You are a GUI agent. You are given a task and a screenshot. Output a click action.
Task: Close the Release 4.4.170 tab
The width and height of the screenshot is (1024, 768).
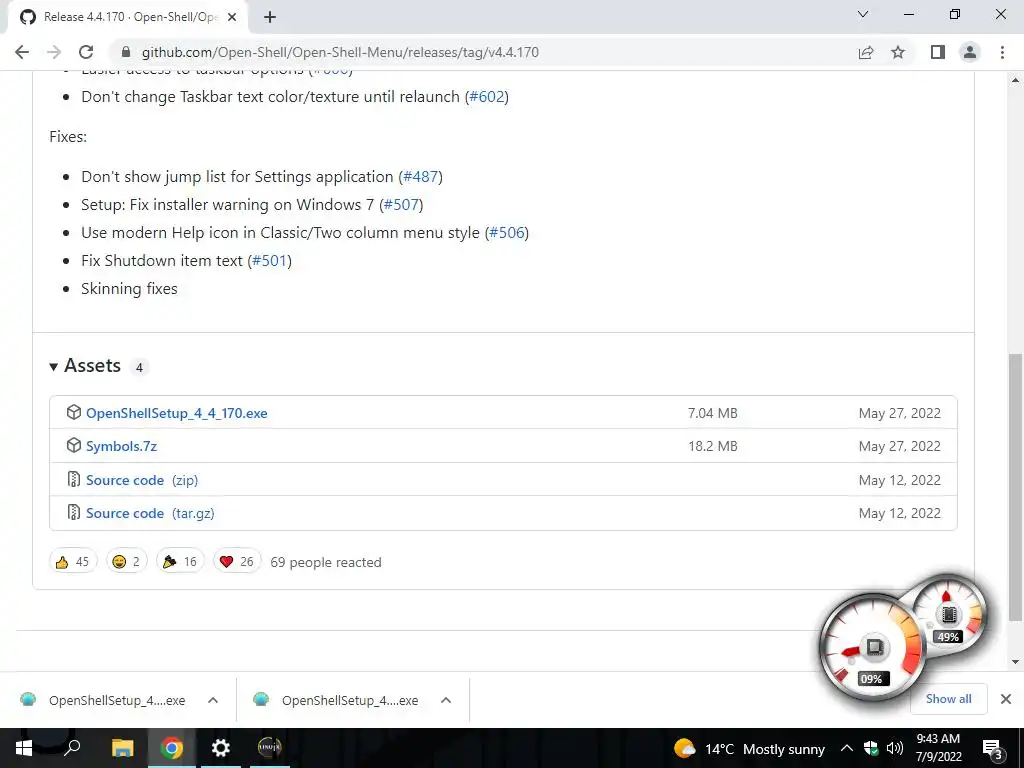coord(232,17)
